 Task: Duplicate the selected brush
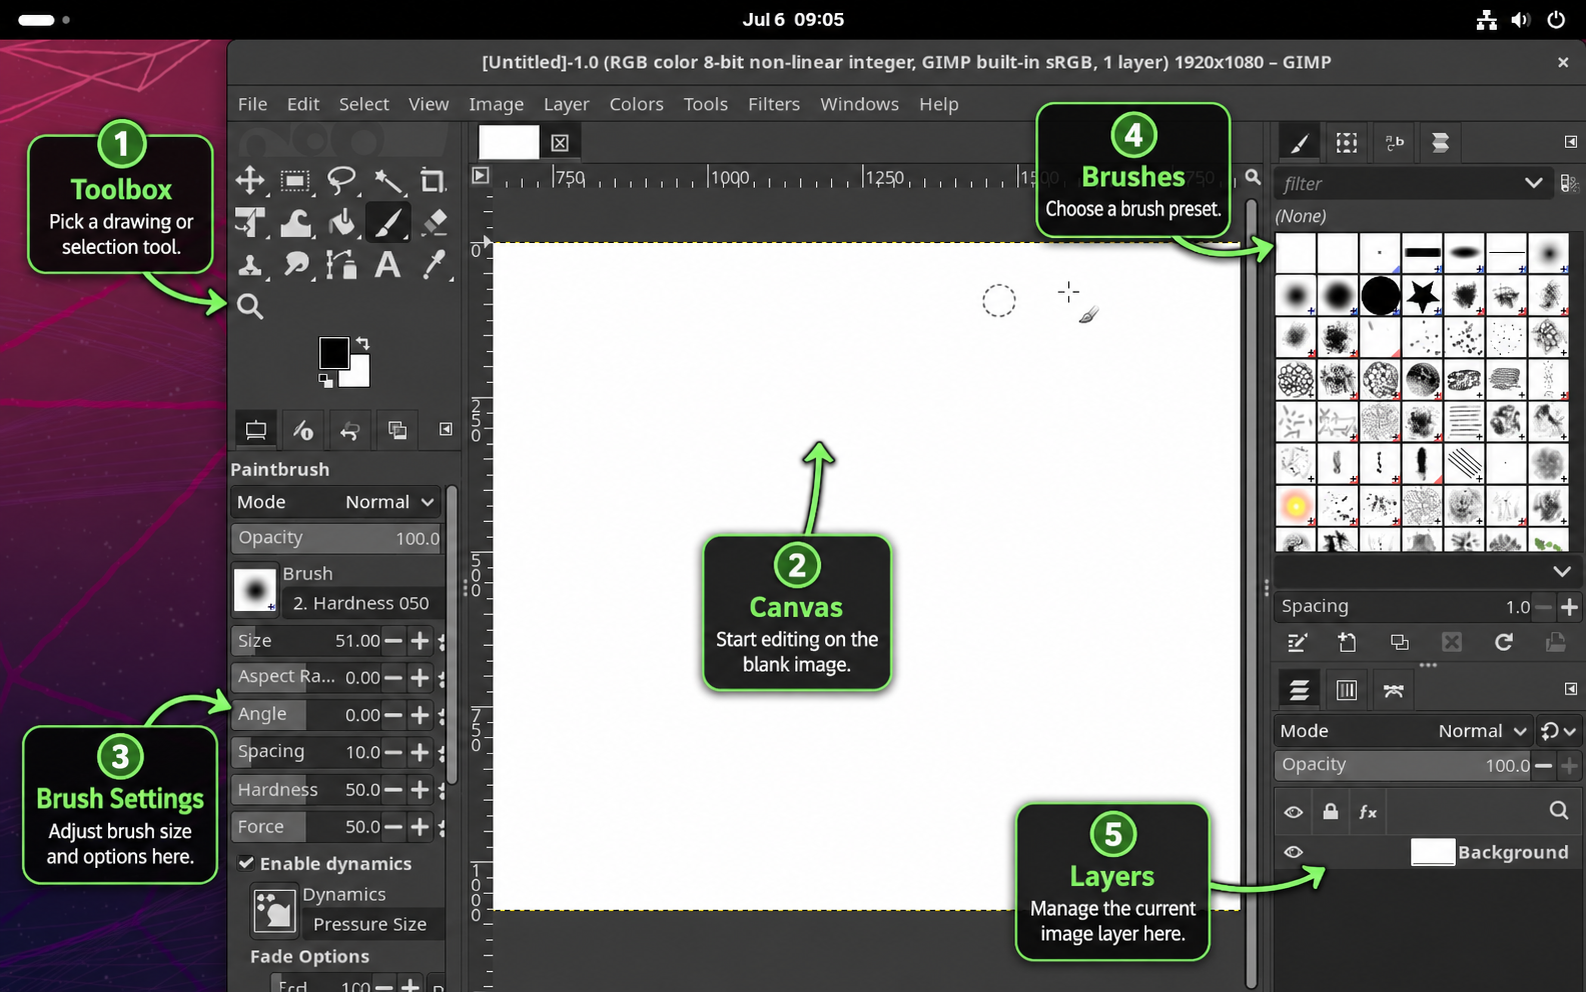point(1399,643)
